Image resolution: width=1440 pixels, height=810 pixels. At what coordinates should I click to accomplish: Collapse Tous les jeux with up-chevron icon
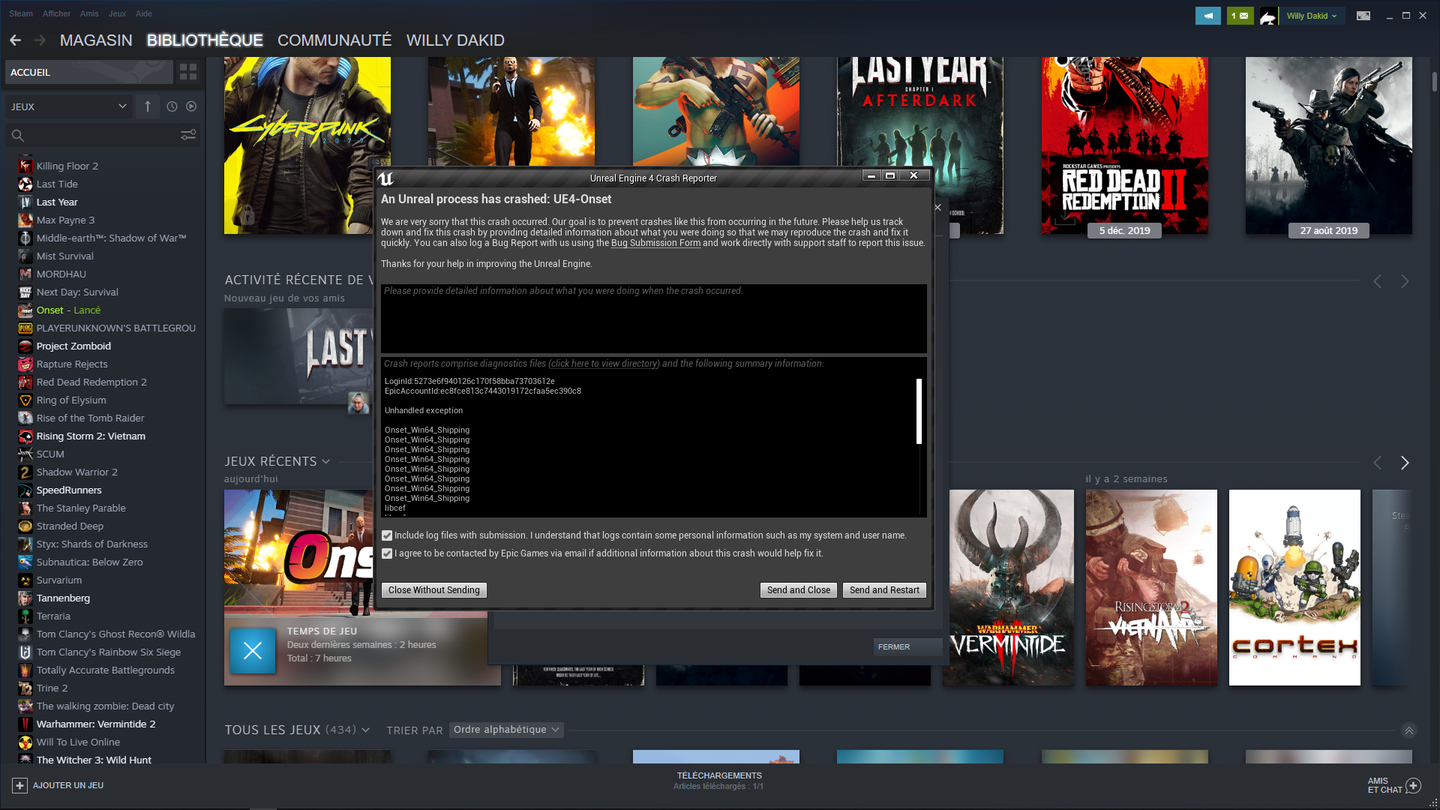click(1409, 731)
